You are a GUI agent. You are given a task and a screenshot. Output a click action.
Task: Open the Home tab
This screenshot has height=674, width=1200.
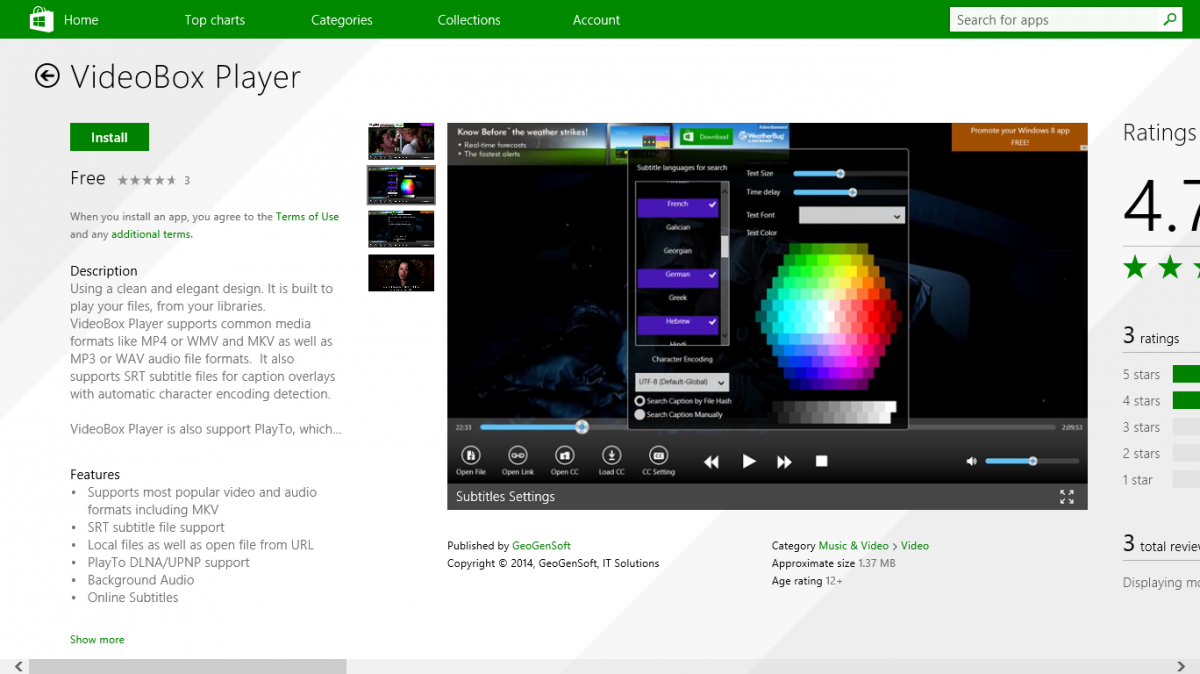pyautogui.click(x=81, y=20)
